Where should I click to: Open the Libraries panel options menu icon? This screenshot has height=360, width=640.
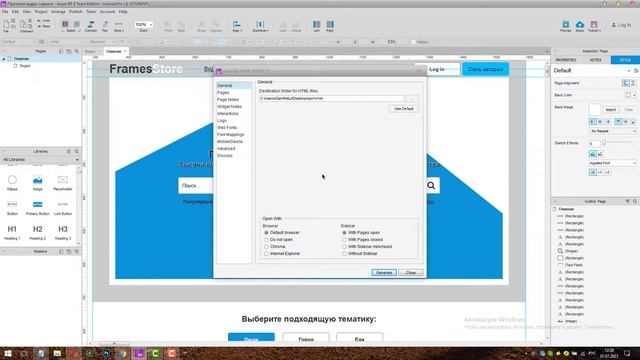[69, 151]
